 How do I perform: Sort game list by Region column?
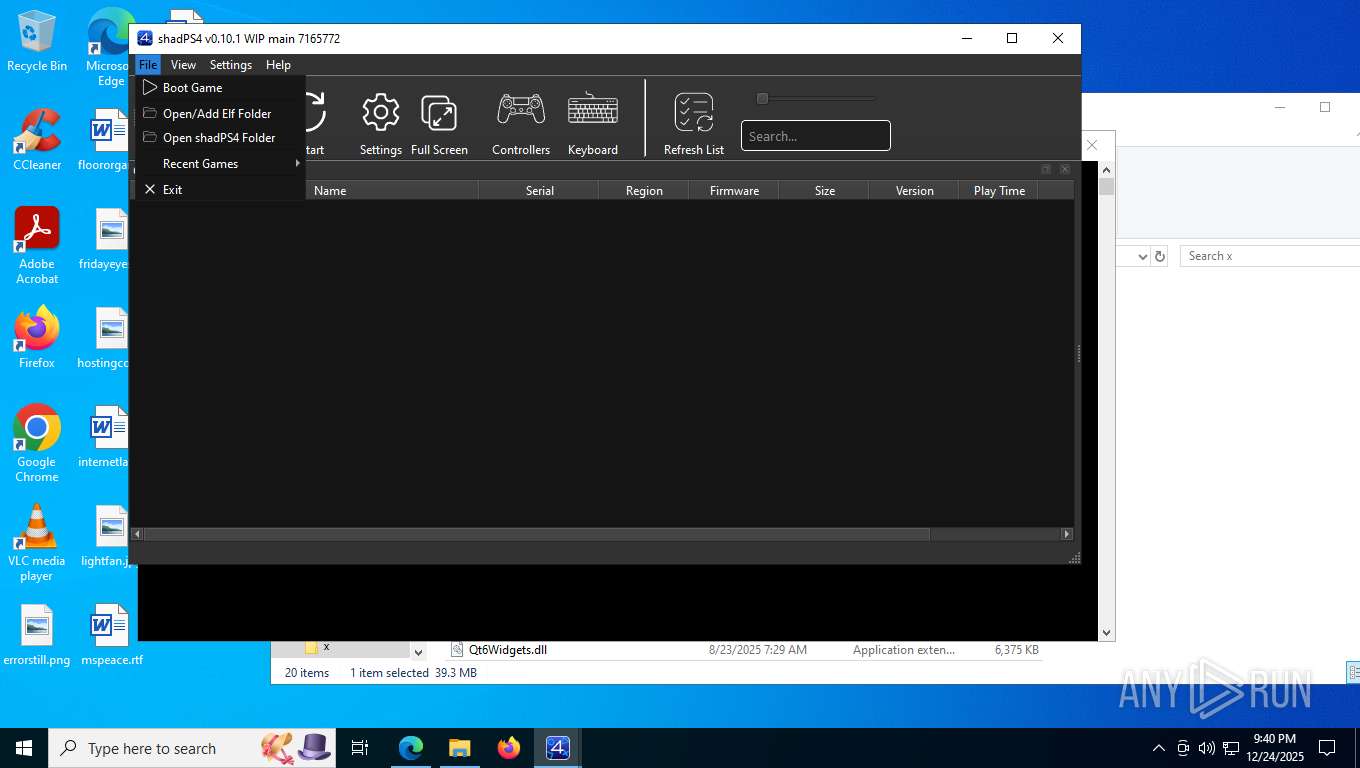pos(644,190)
